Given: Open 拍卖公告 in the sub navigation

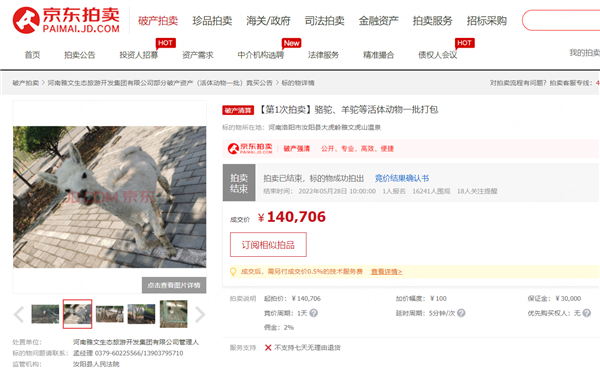Looking at the screenshot, I should 80,55.
